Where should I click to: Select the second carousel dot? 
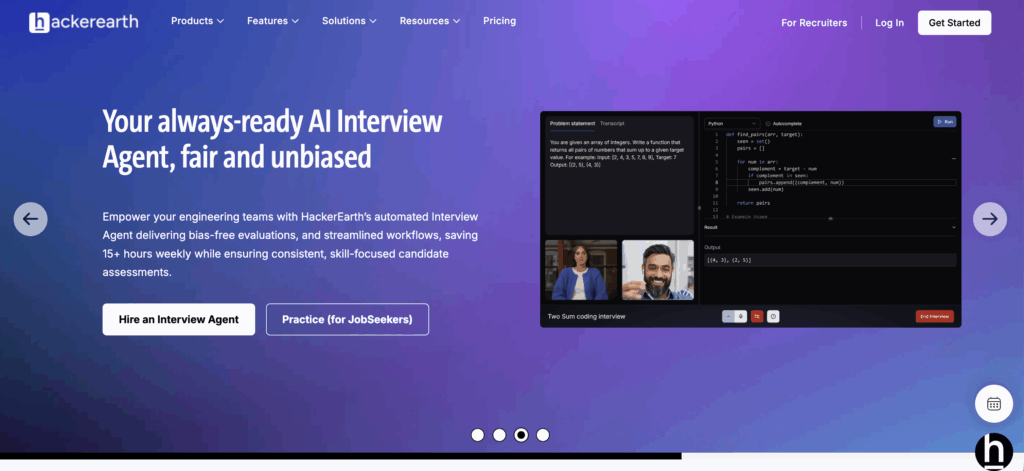point(499,435)
